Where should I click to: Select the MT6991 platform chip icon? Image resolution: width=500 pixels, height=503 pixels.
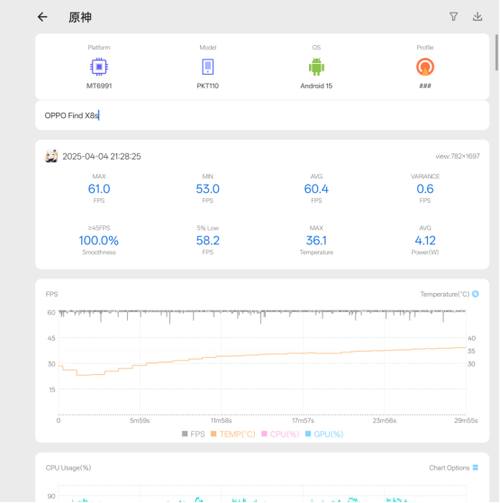click(99, 67)
